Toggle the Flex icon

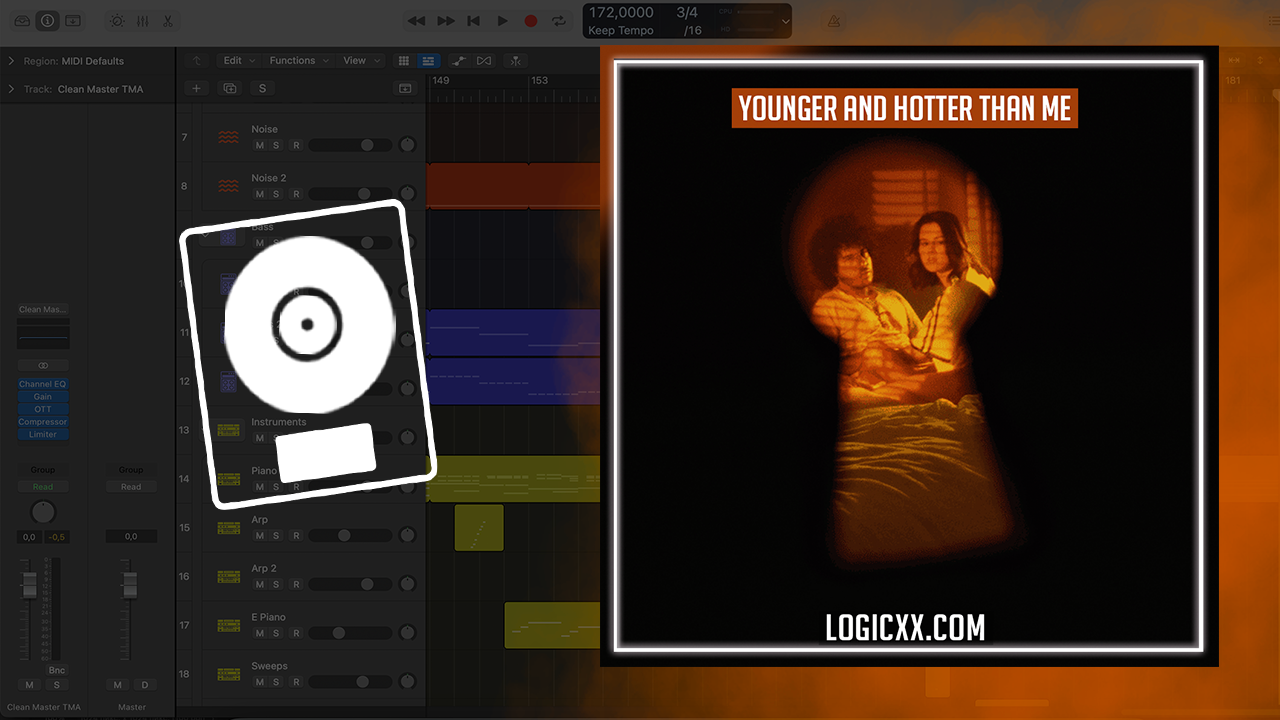click(x=484, y=61)
